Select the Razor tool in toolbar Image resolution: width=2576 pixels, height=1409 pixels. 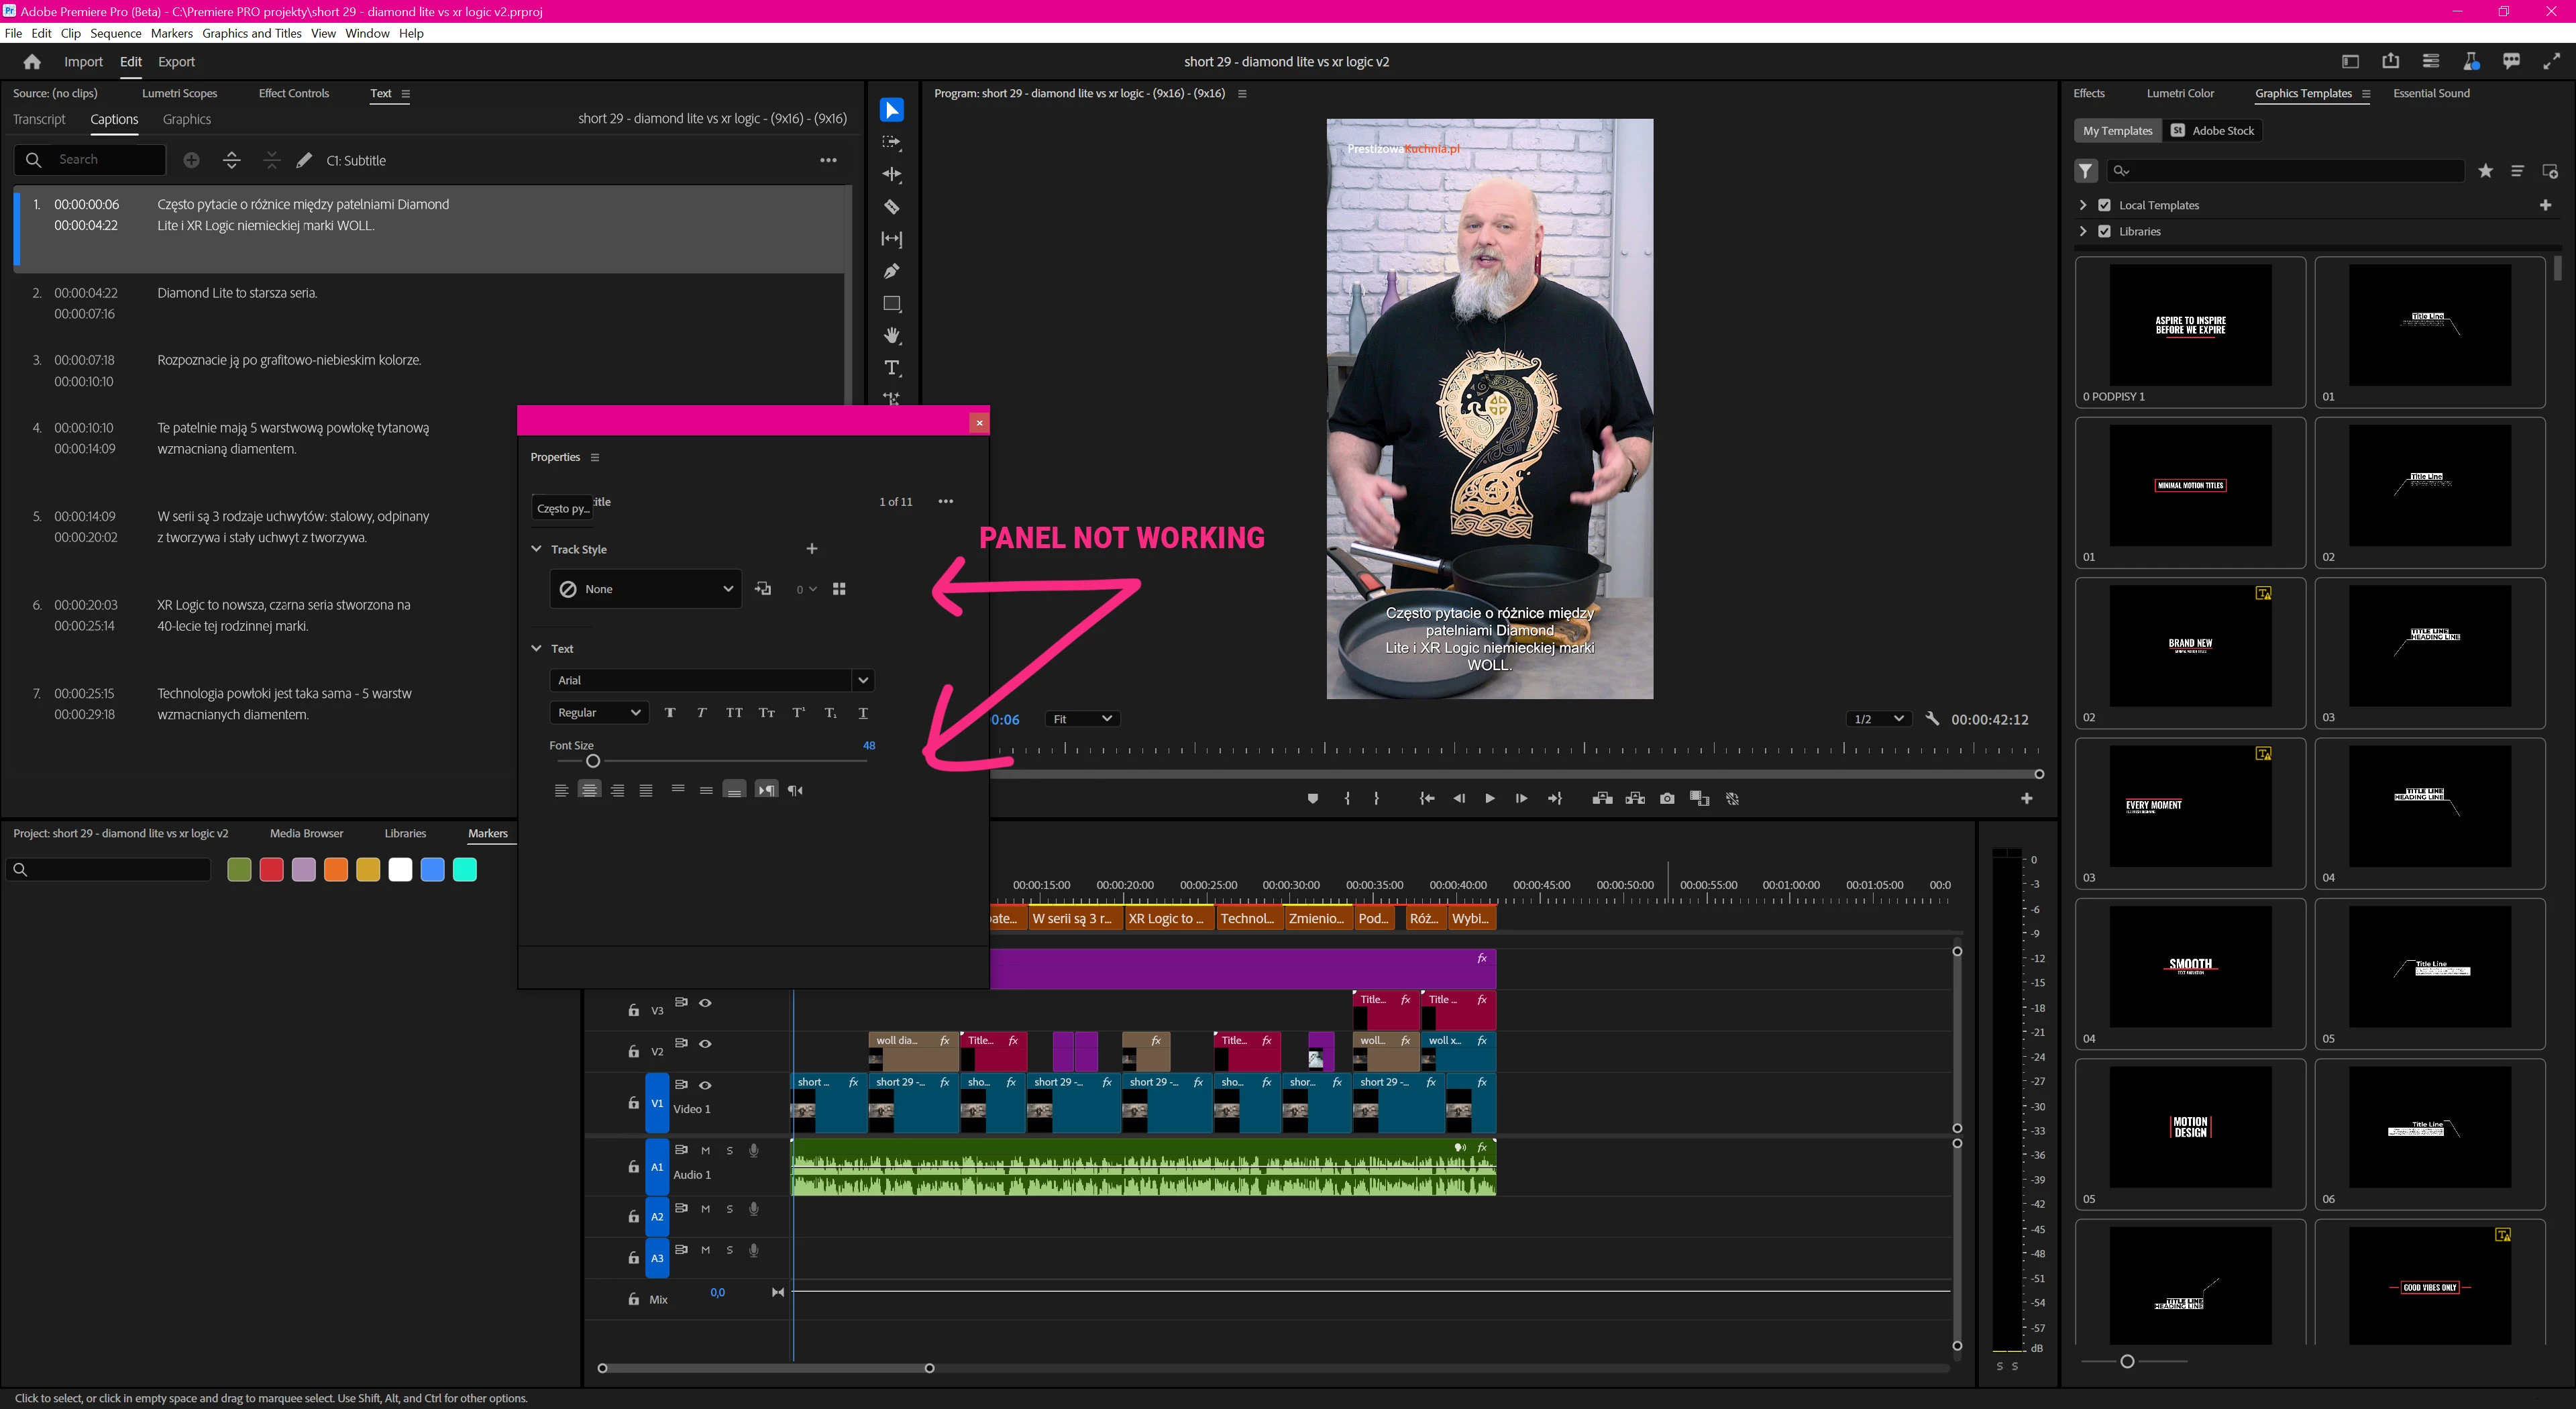click(x=891, y=207)
